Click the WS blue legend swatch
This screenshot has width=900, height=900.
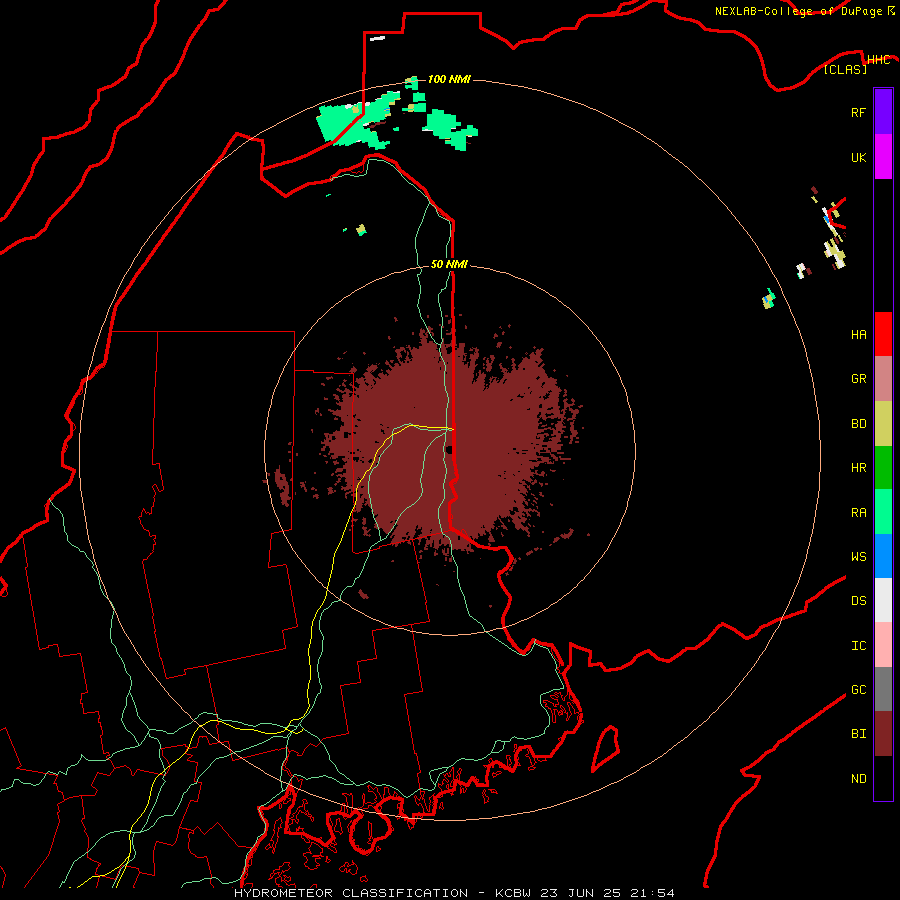click(x=883, y=556)
